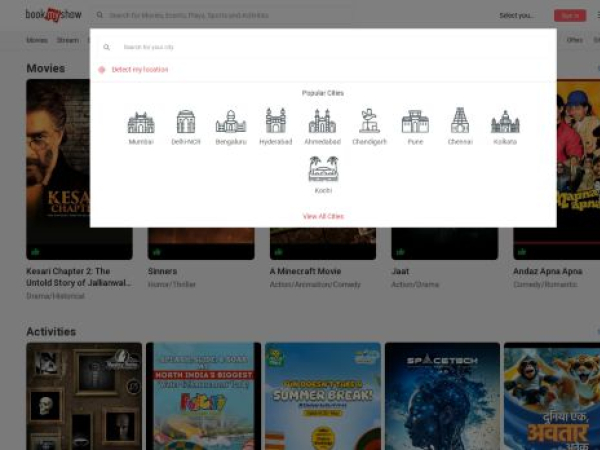Click the city search magnifier icon
This screenshot has height=450, width=600.
click(x=106, y=47)
